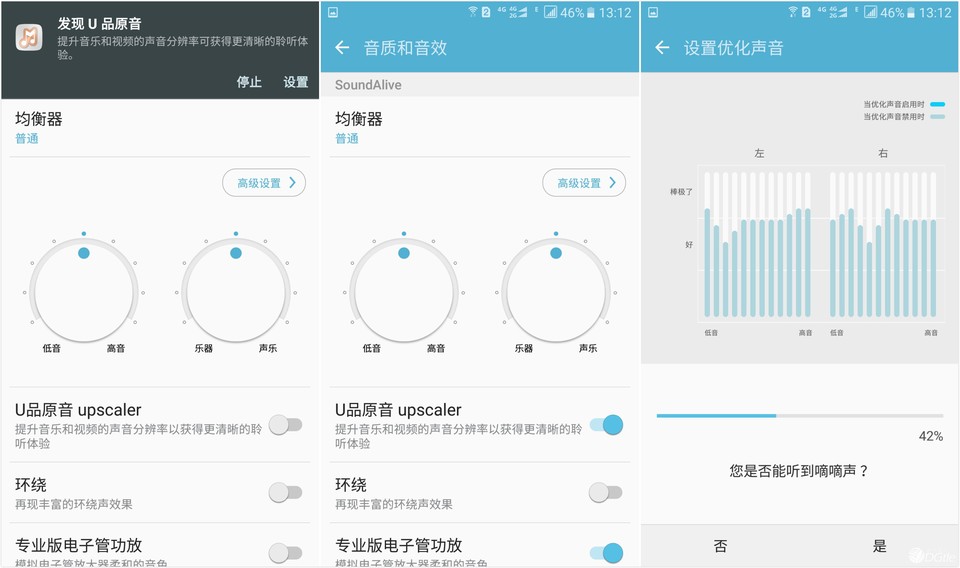Image resolution: width=960 pixels, height=568 pixels.
Task: Tap the 42% progress value
Action: point(931,436)
